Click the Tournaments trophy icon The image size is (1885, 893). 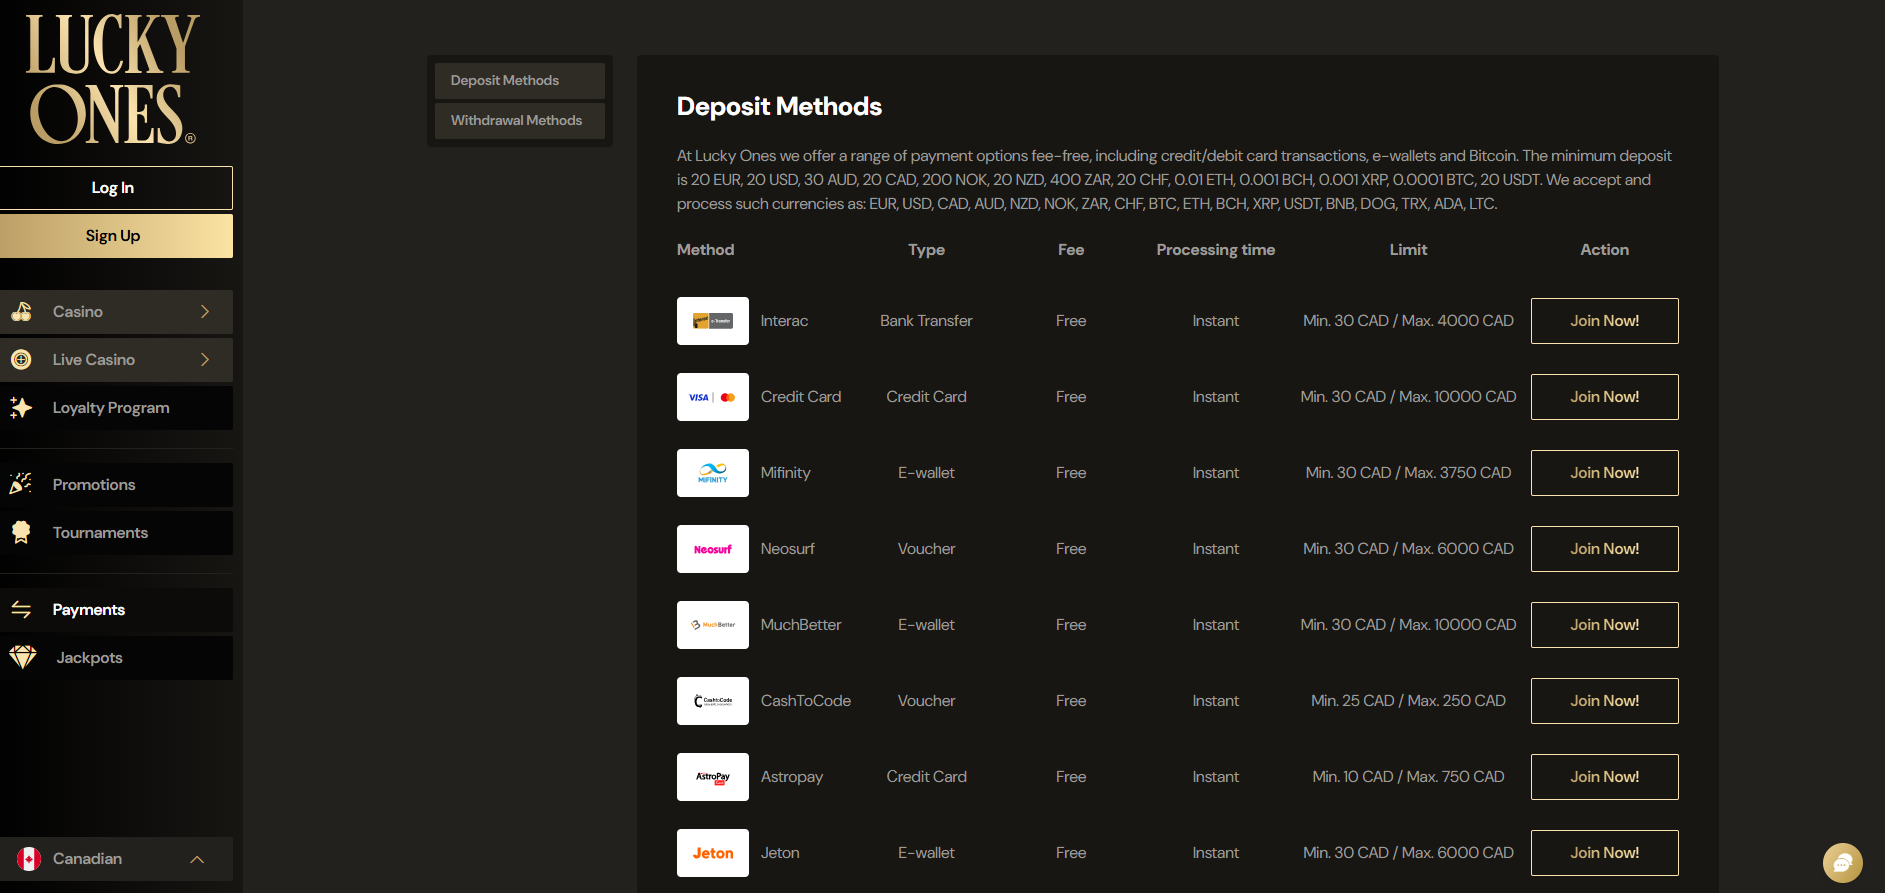click(x=21, y=533)
